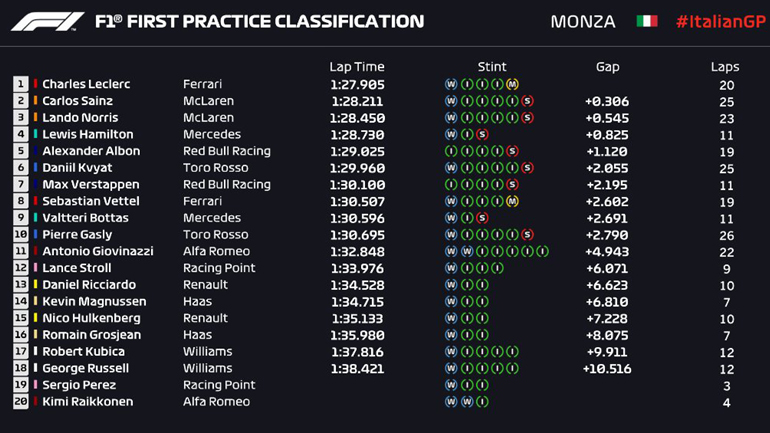Click Bottas's red soft tyre icon
Image resolution: width=770 pixels, height=433 pixels.
(x=482, y=218)
